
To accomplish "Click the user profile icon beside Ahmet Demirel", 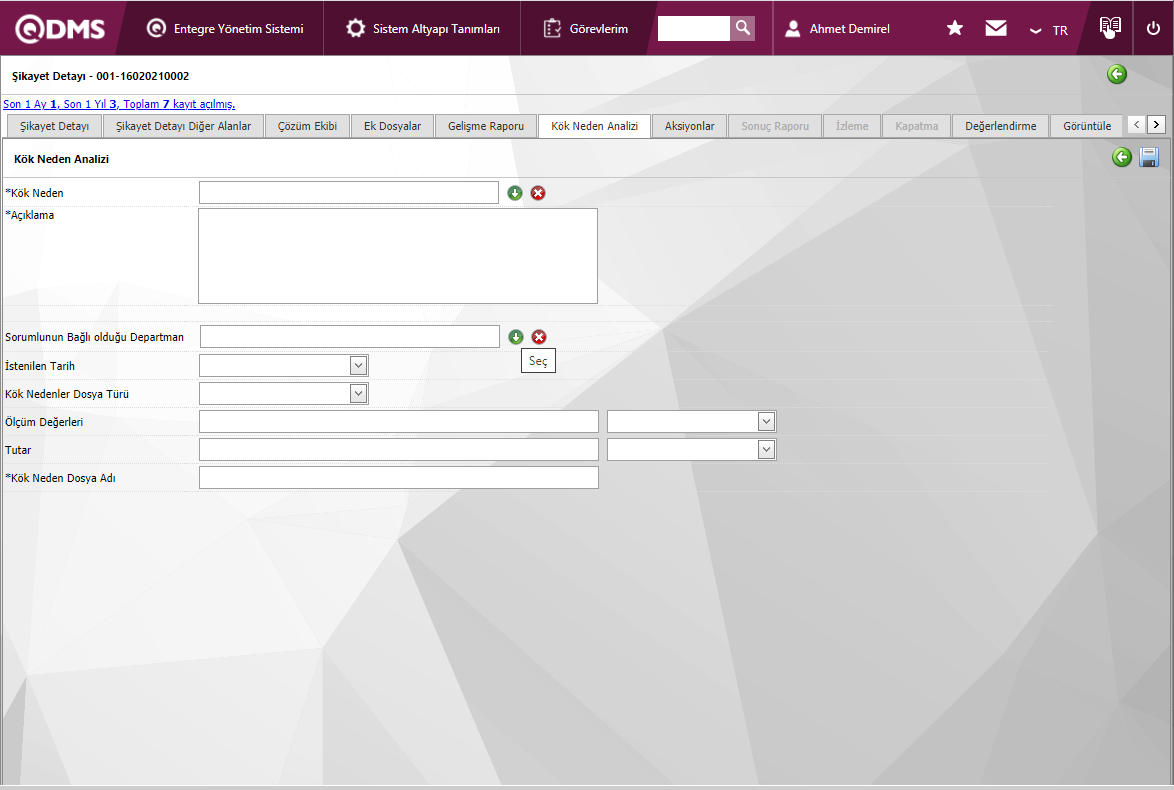I will tap(793, 28).
